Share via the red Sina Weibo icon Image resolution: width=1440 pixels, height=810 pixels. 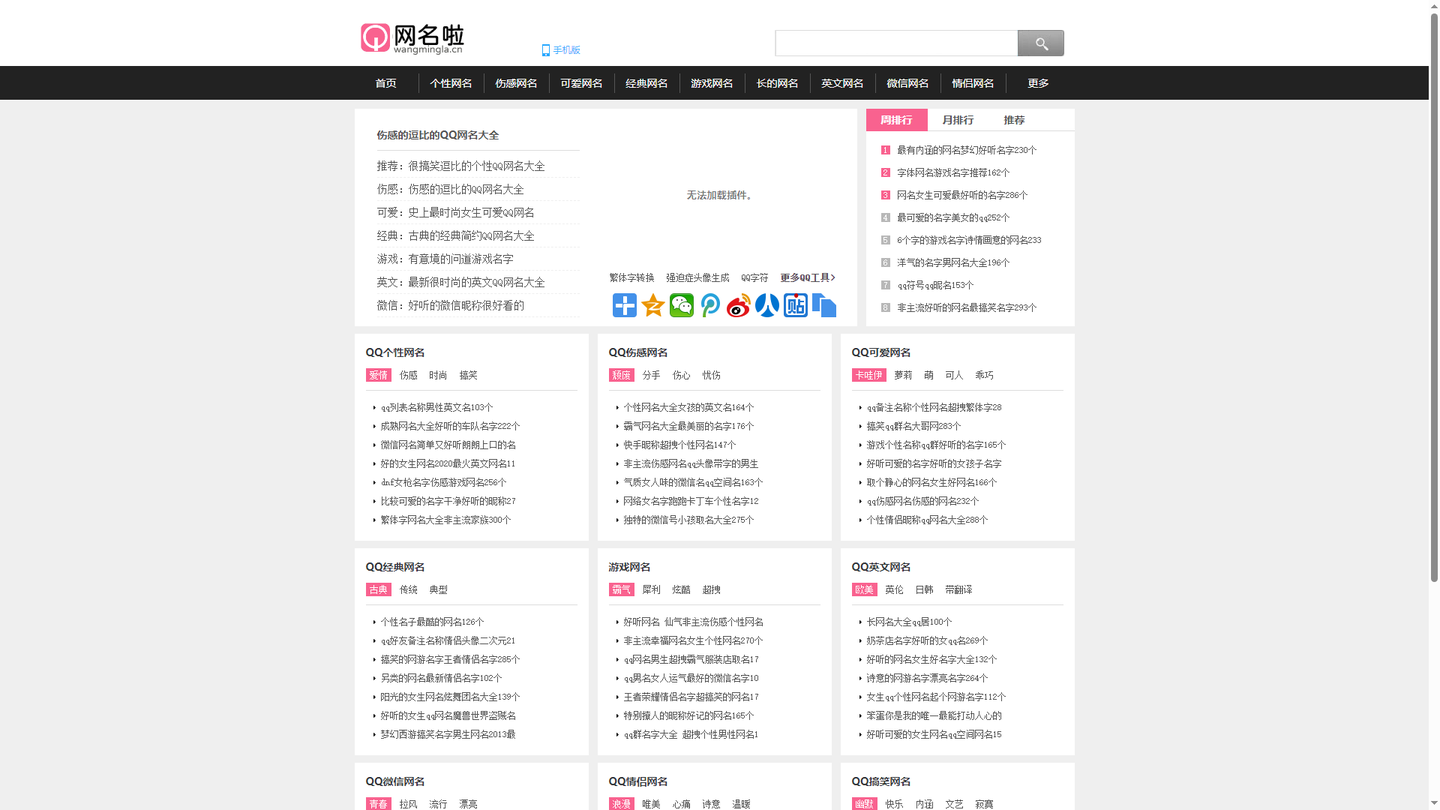[x=739, y=306]
